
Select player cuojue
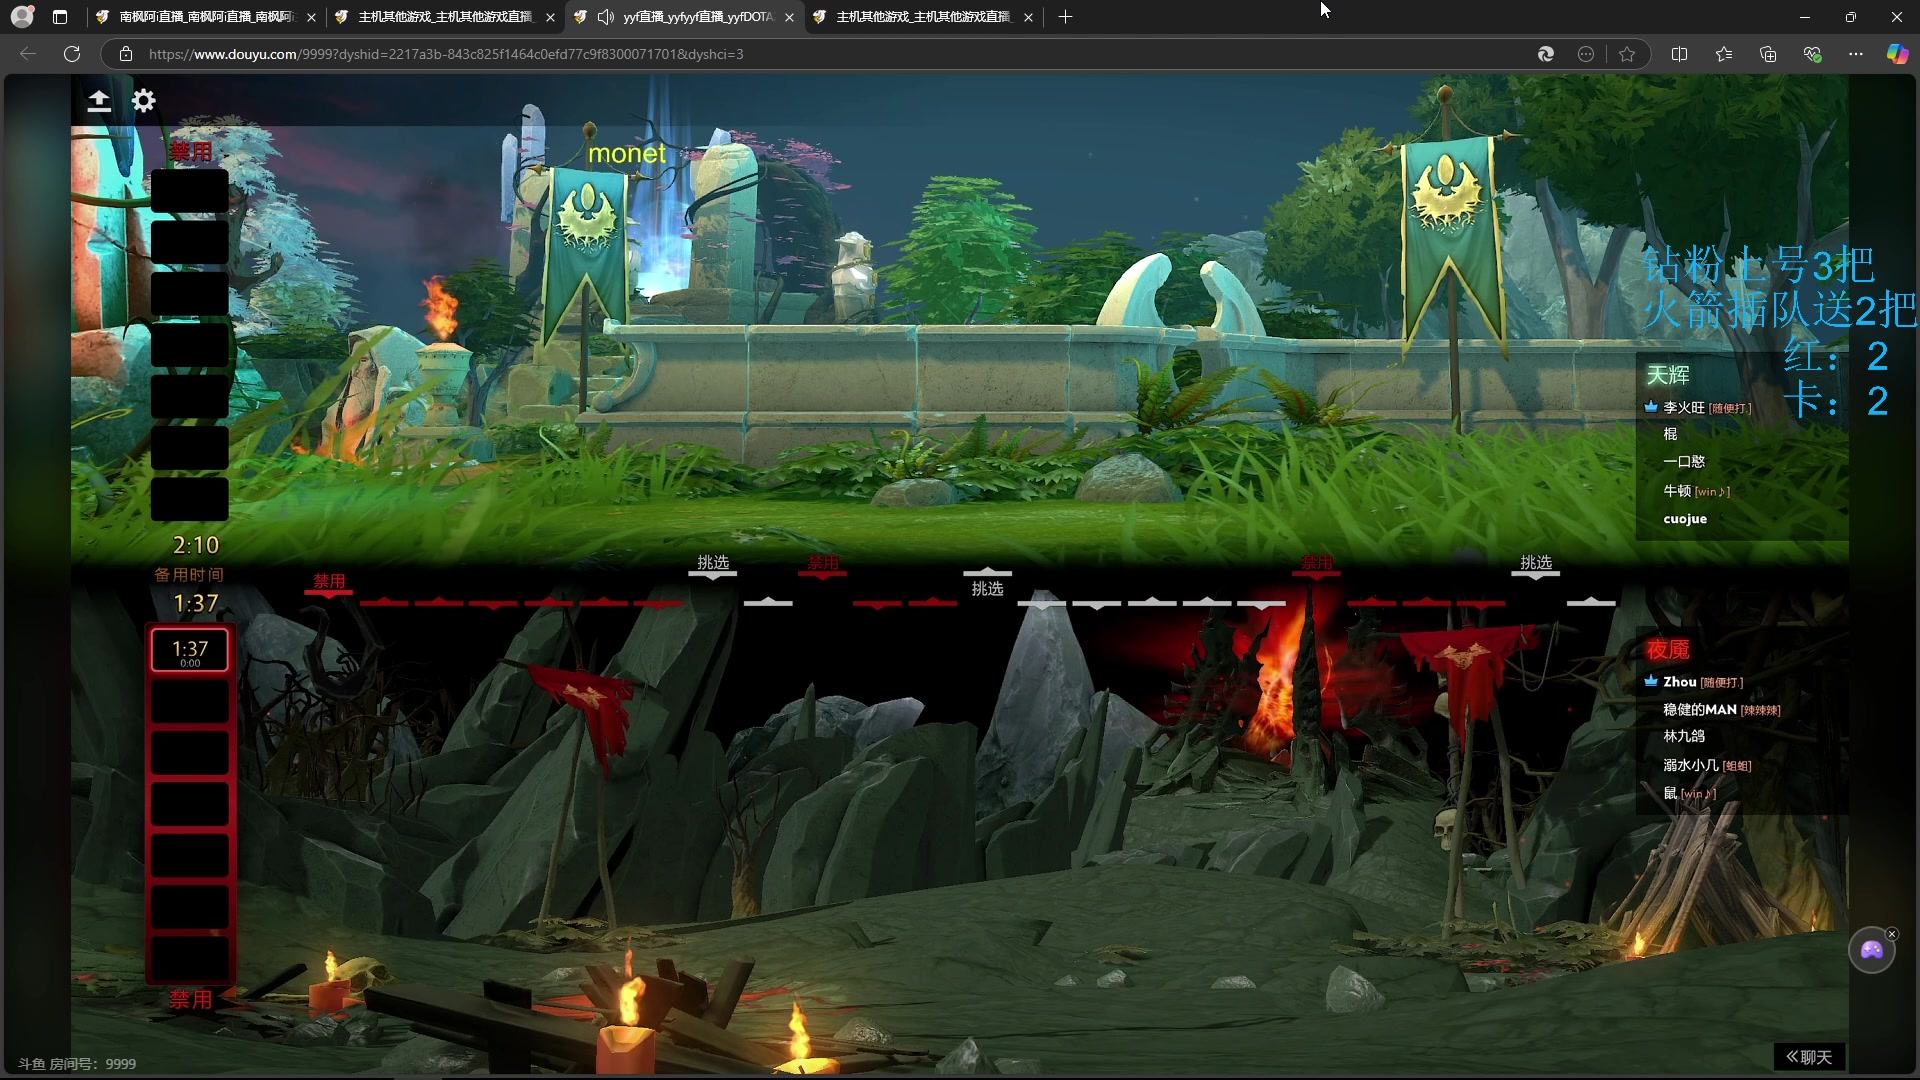[1685, 519]
